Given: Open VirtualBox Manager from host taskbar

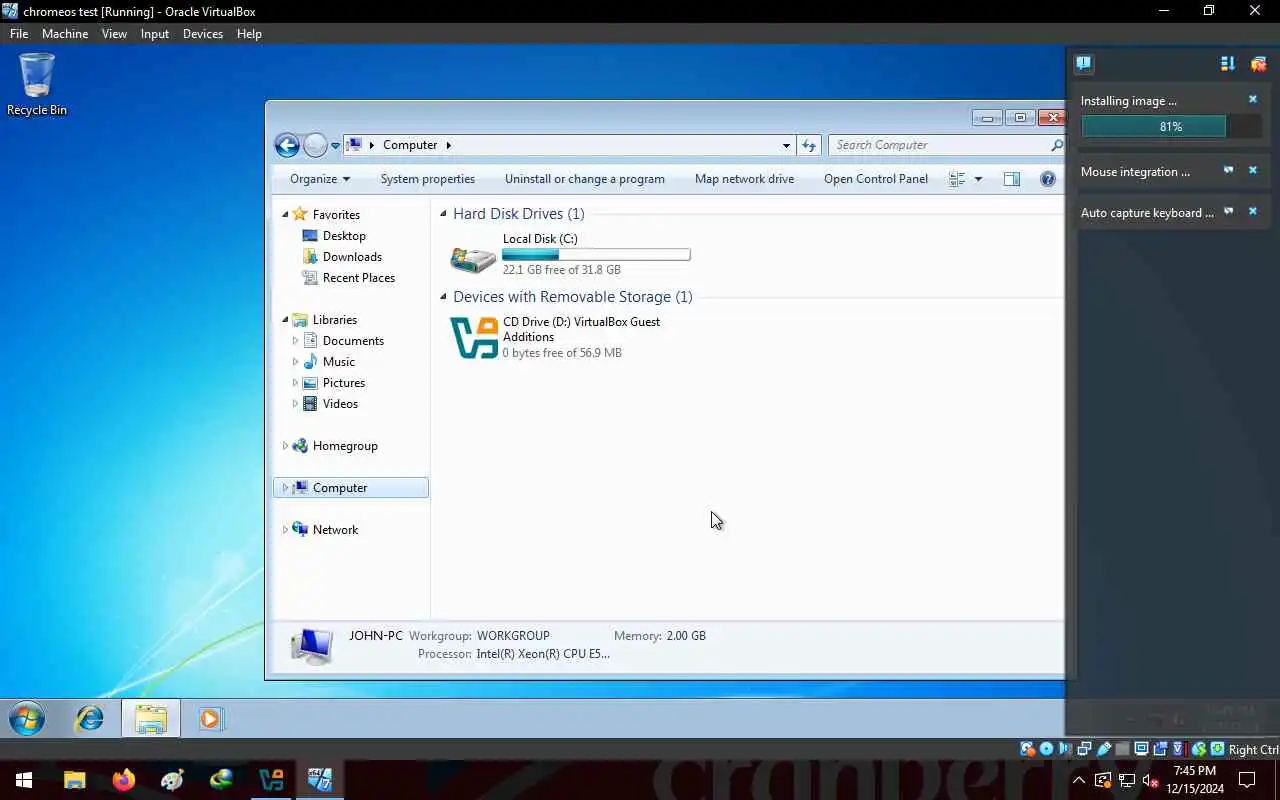Looking at the screenshot, I should [271, 780].
